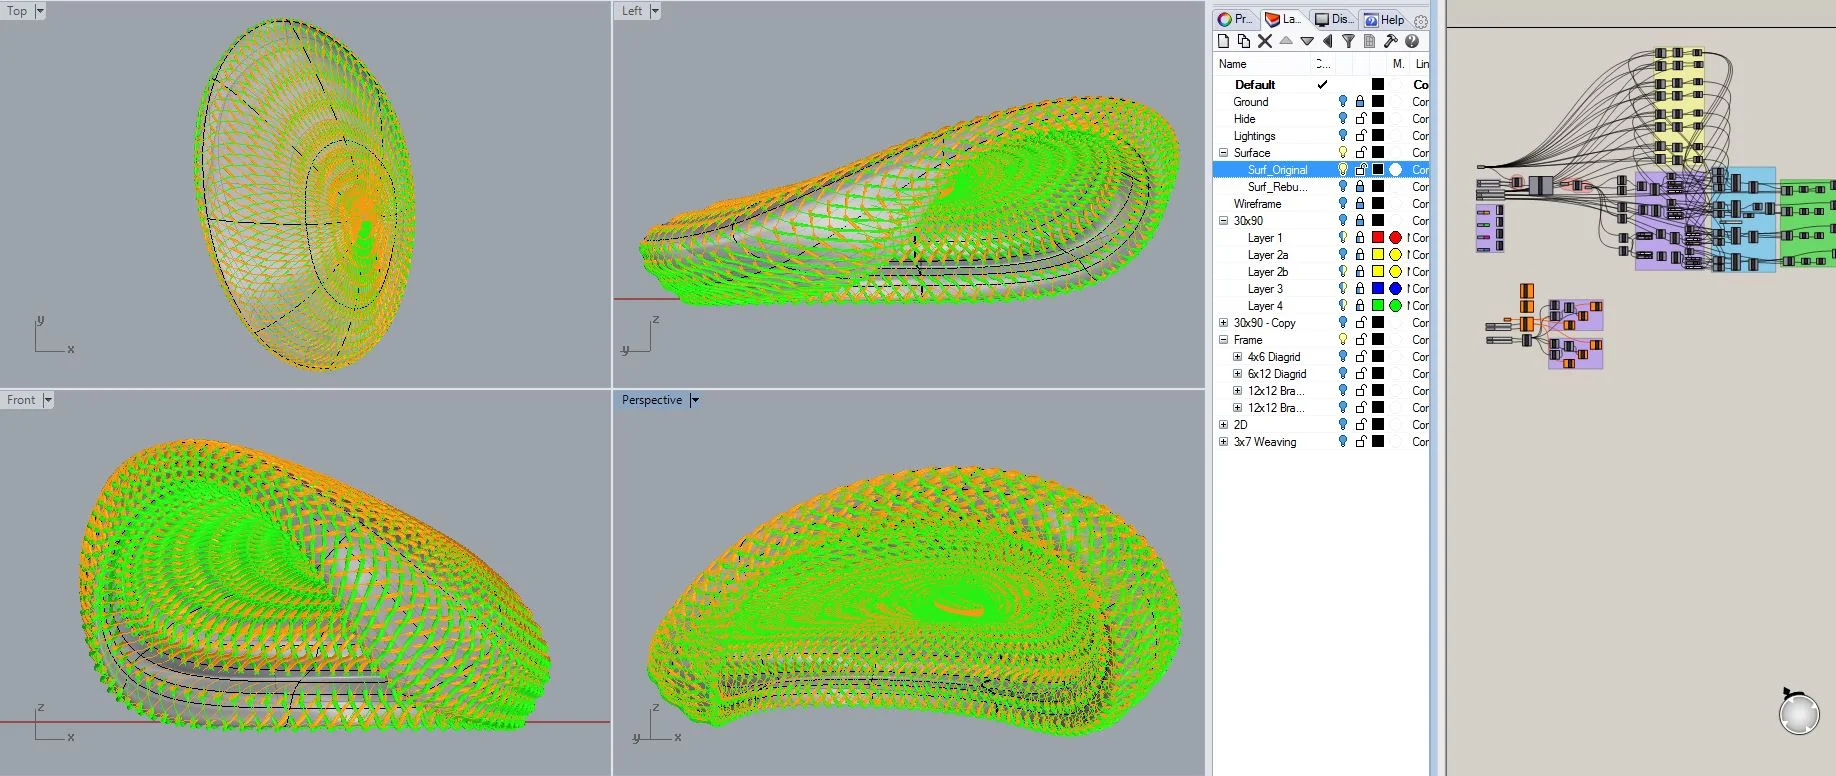The height and width of the screenshot is (776, 1836).
Task: Click the unlock icon on the Hide layer
Action: click(x=1360, y=119)
